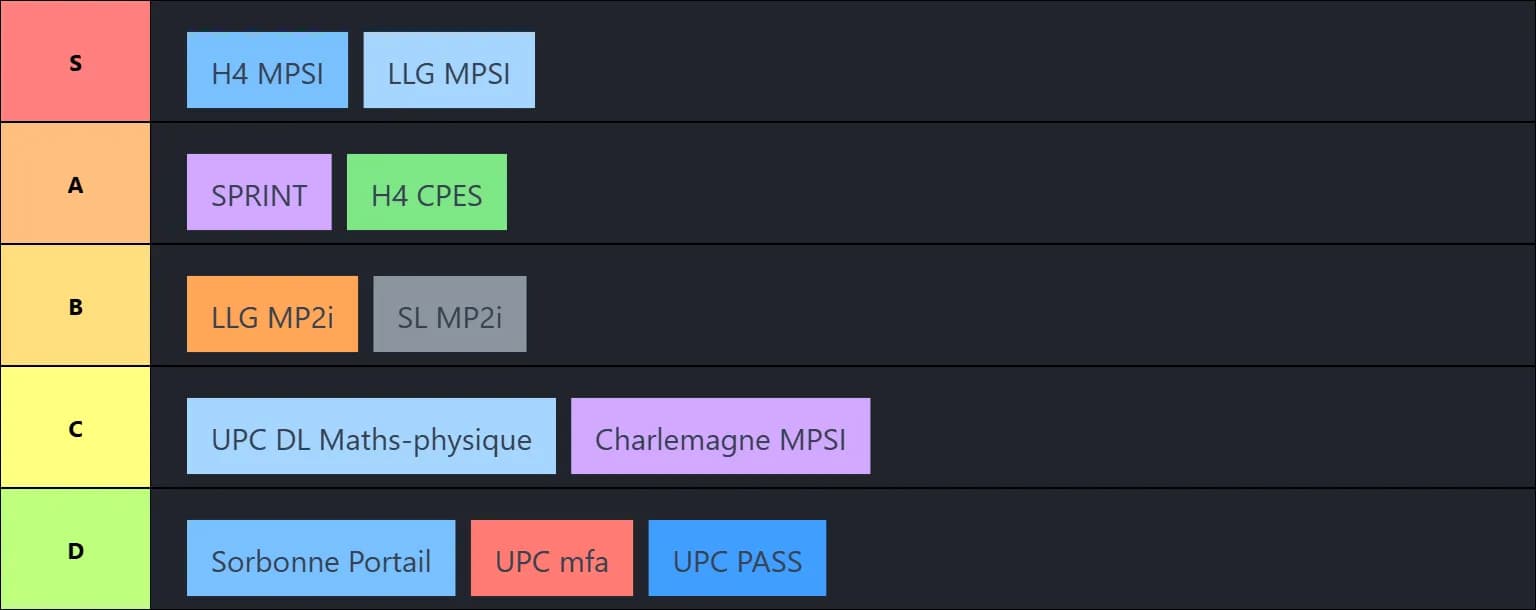Click empty space in the A tier row
The width and height of the screenshot is (1536, 610).
[x=1000, y=192]
